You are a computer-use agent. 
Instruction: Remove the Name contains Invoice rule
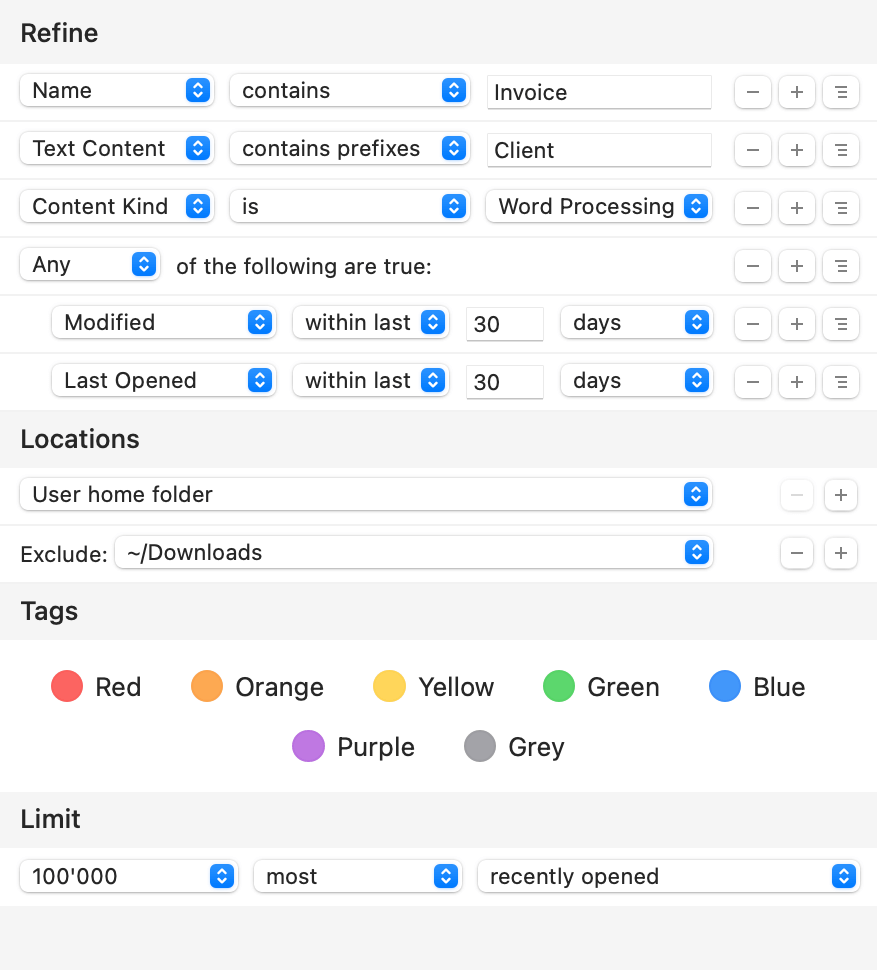pyautogui.click(x=752, y=92)
